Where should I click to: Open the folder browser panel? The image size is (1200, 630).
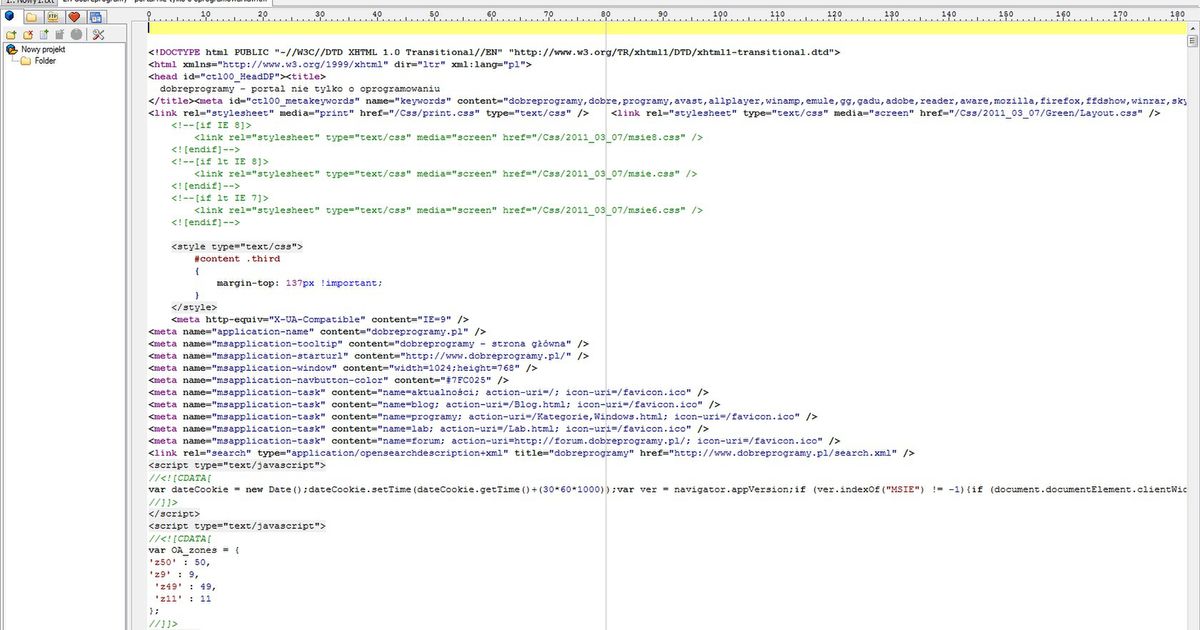(x=33, y=16)
